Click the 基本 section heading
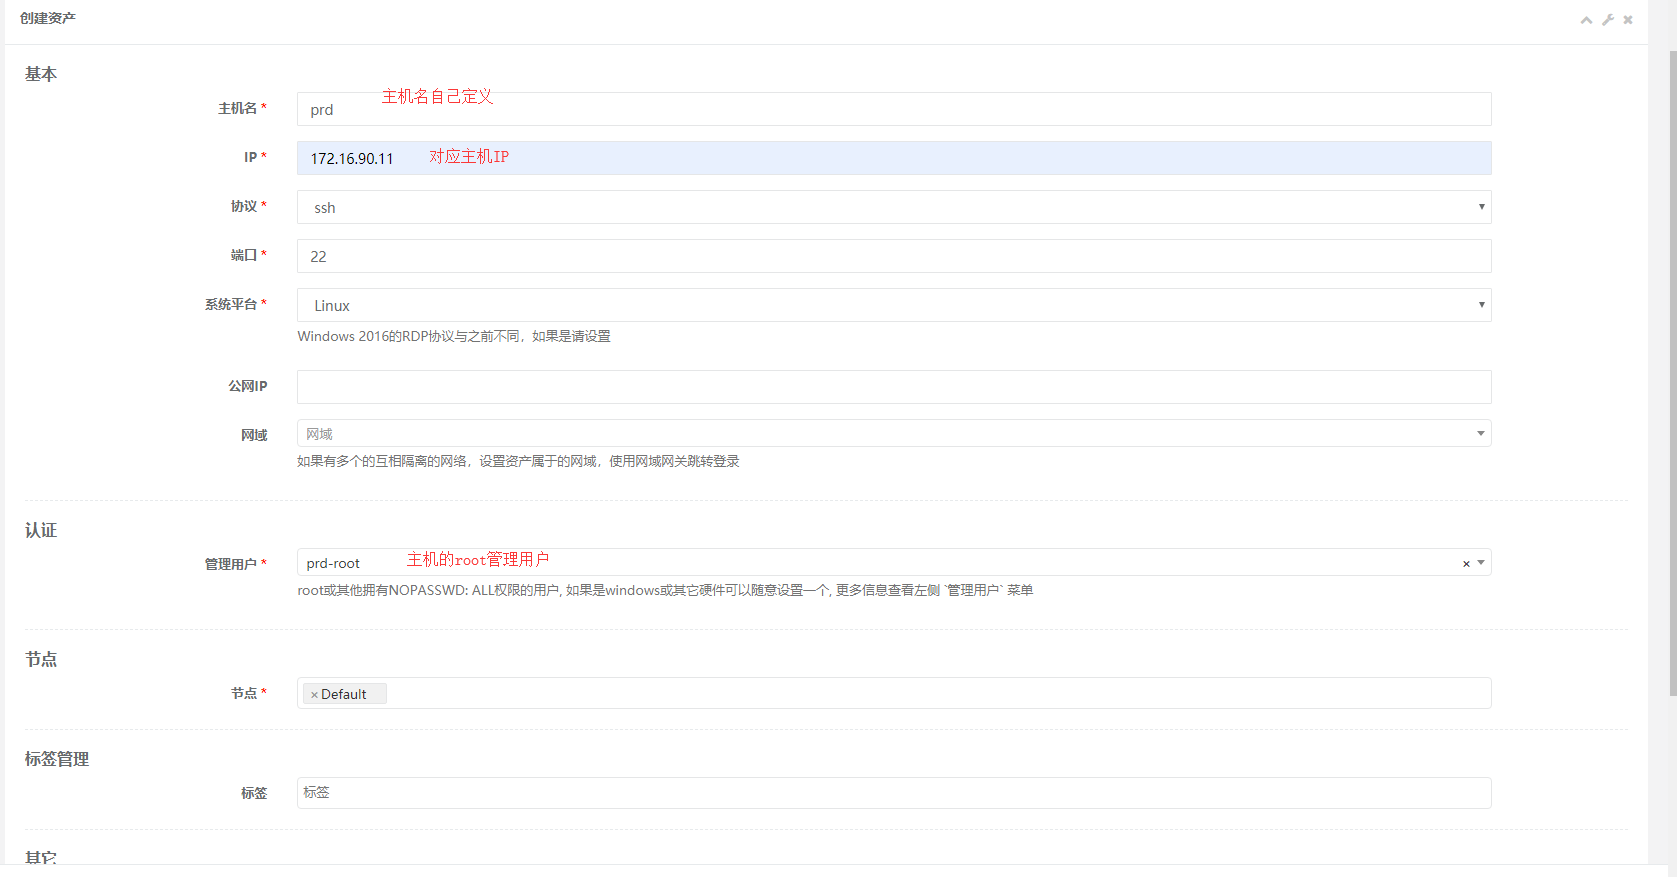Image resolution: width=1677 pixels, height=877 pixels. (41, 74)
